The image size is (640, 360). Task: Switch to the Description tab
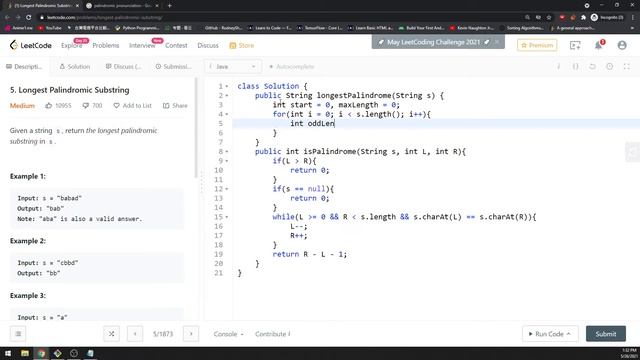pos(24,67)
